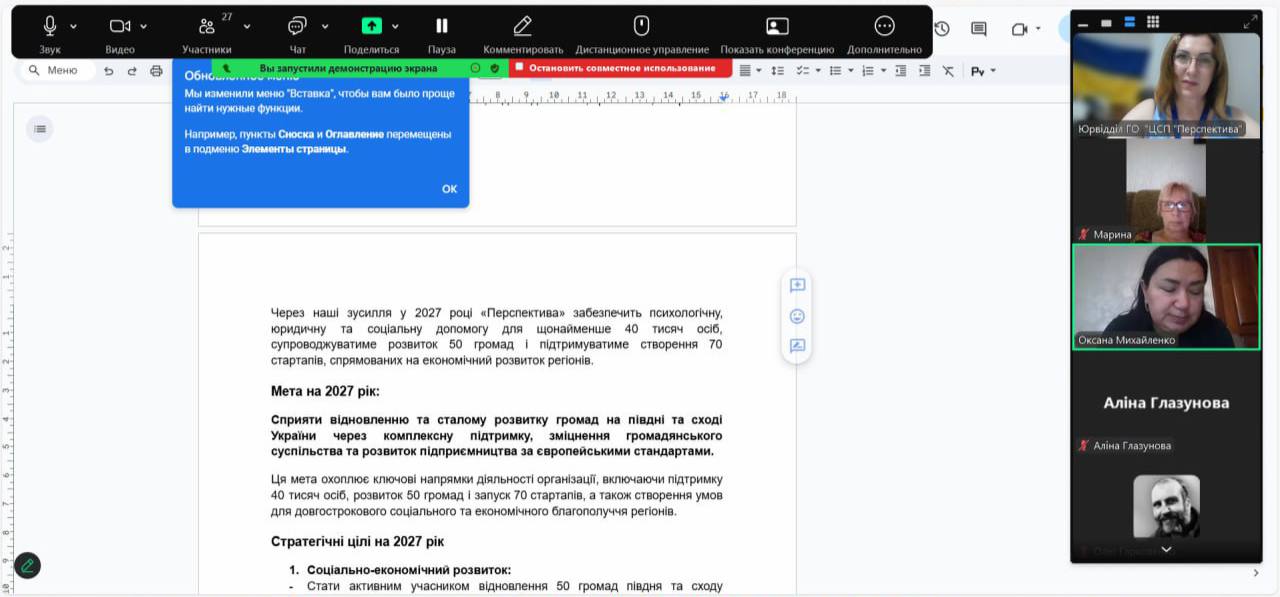Decrease the paragraph indent
Image resolution: width=1280 pixels, height=597 pixels.
[901, 71]
